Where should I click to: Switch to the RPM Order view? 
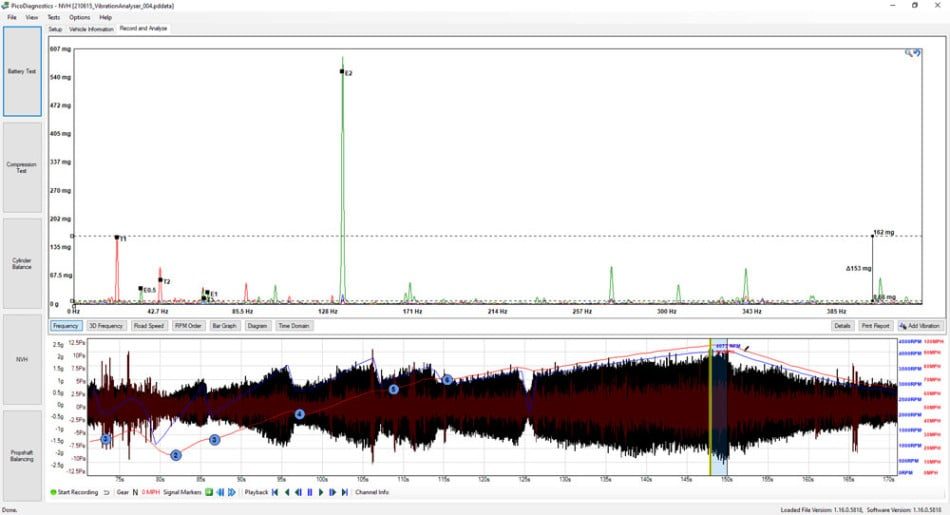(x=188, y=326)
